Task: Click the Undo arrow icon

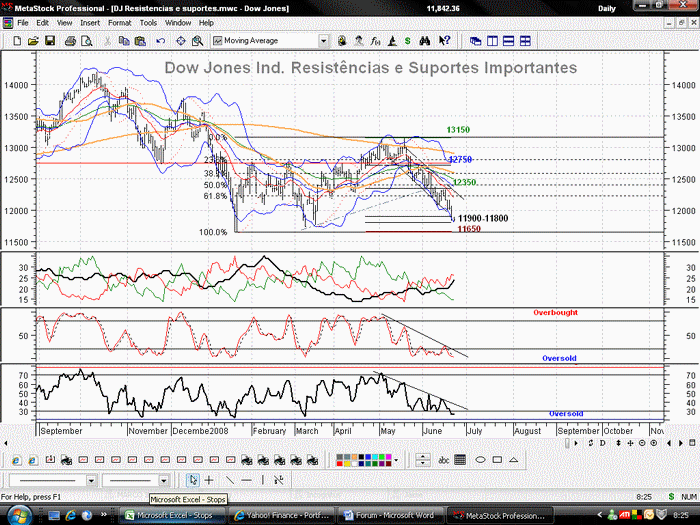Action: pyautogui.click(x=161, y=41)
